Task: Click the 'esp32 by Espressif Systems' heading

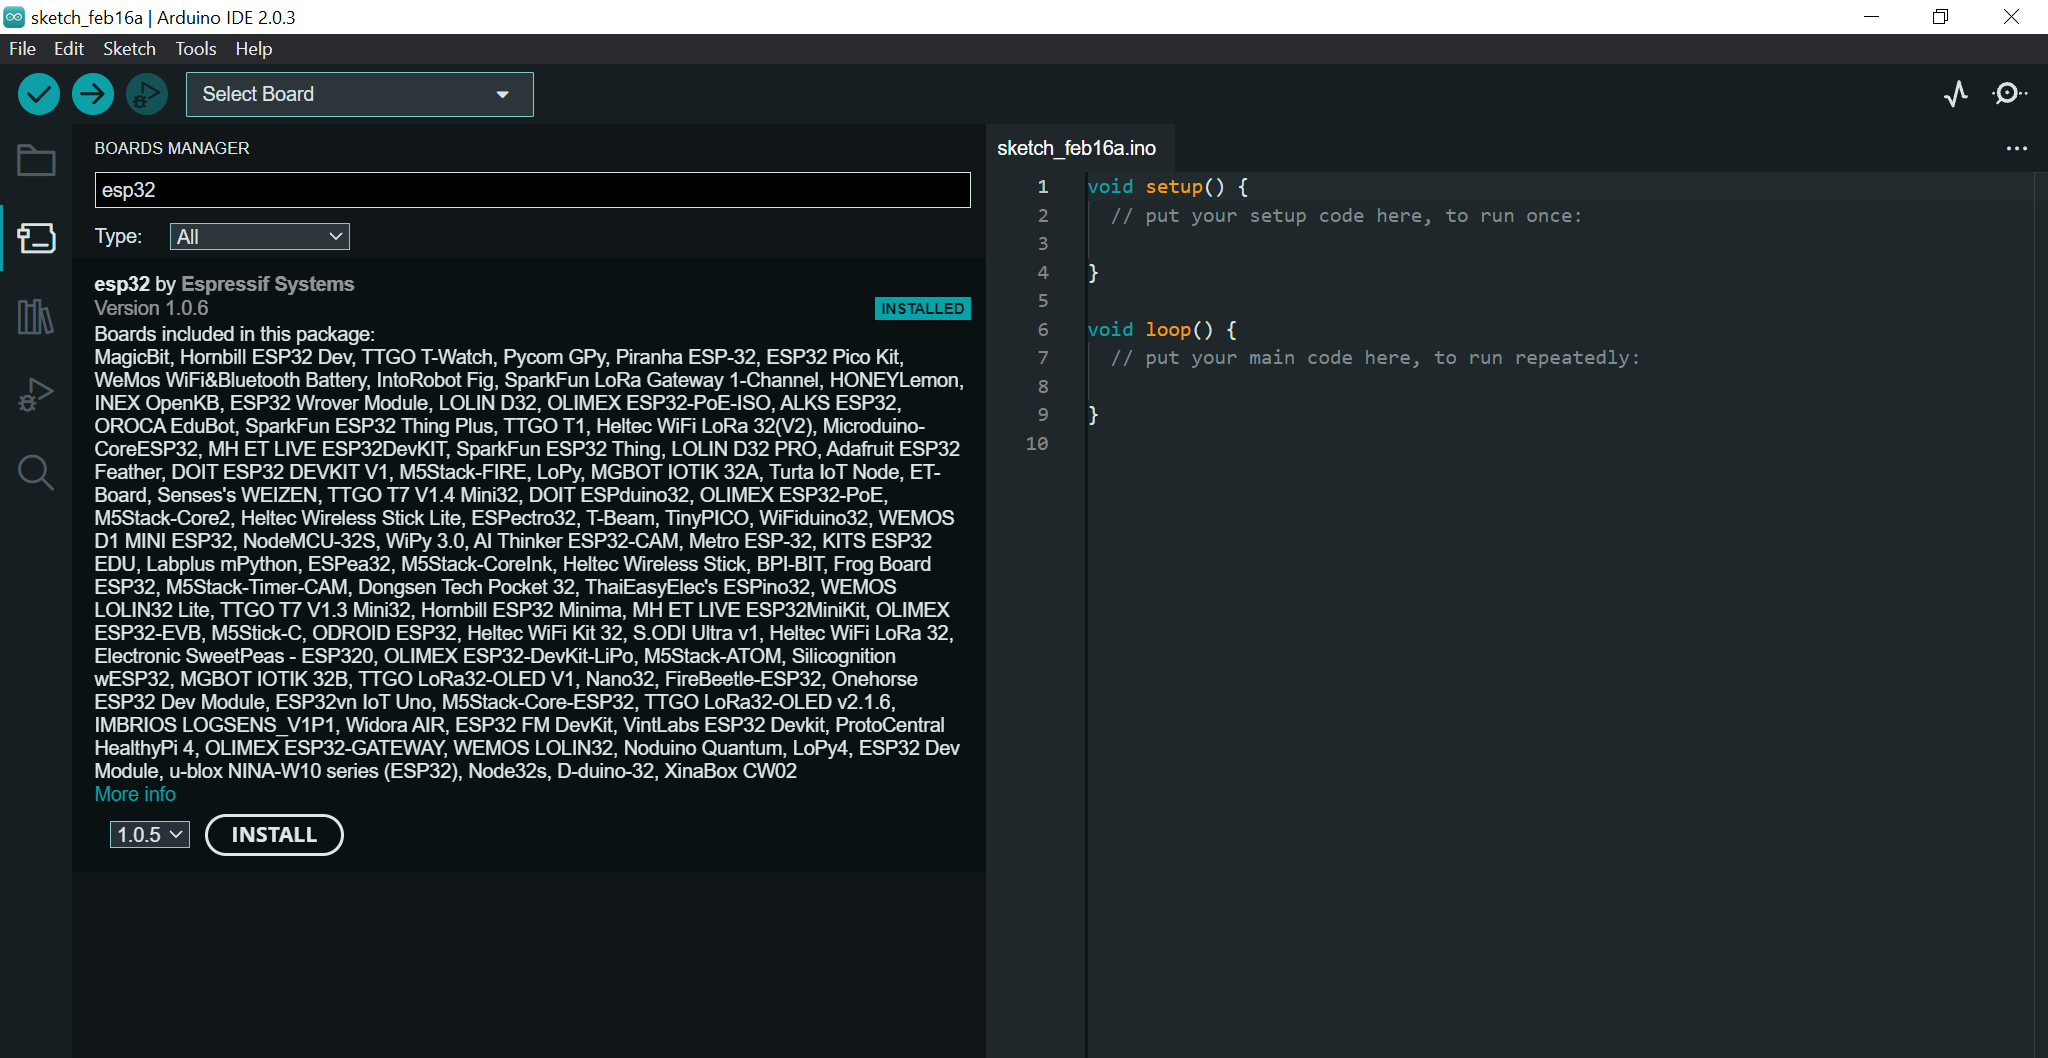Action: 224,284
